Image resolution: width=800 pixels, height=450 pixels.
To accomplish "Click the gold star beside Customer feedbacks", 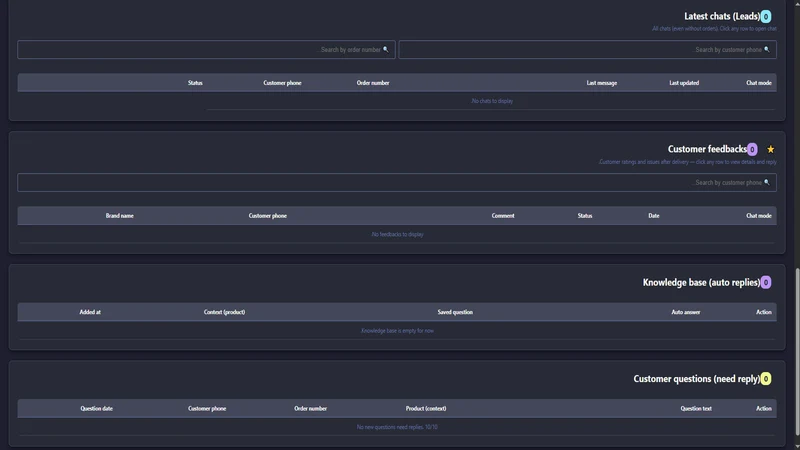I will pos(770,149).
